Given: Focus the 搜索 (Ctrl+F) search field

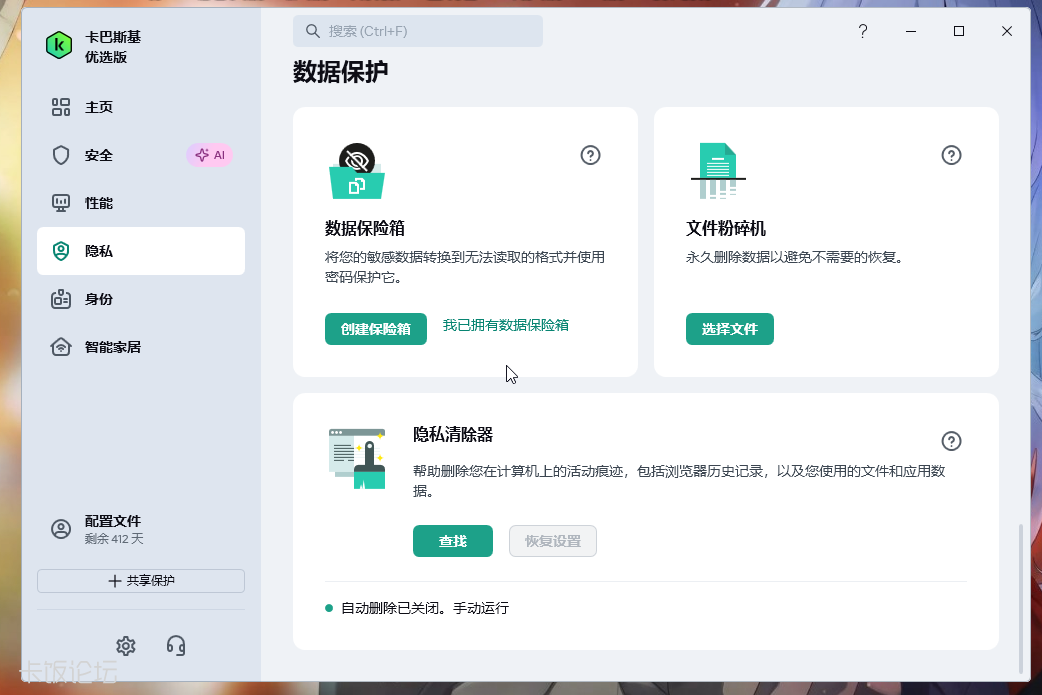Looking at the screenshot, I should (418, 31).
